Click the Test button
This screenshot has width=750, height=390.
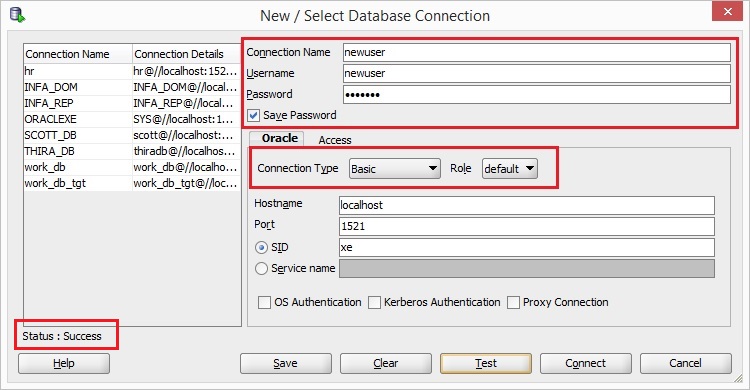(x=485, y=363)
